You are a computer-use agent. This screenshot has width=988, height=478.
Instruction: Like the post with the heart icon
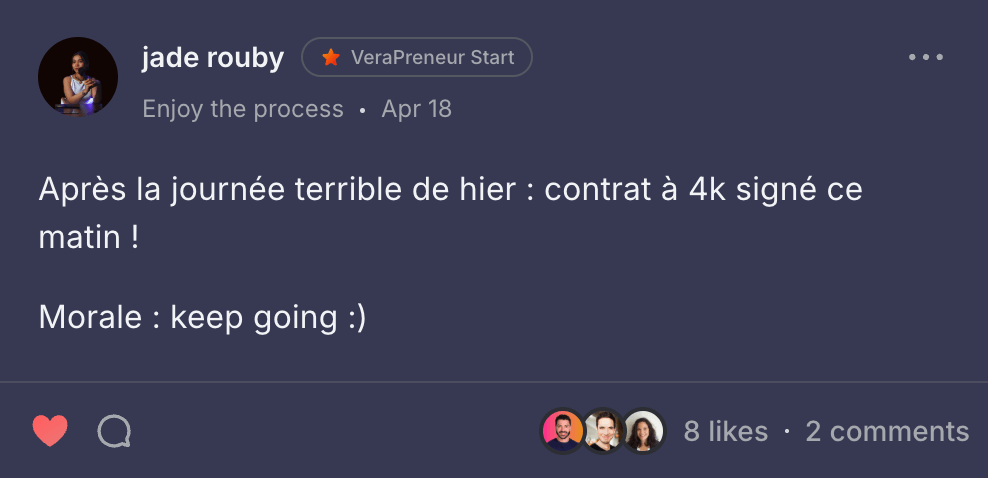pyautogui.click(x=50, y=431)
